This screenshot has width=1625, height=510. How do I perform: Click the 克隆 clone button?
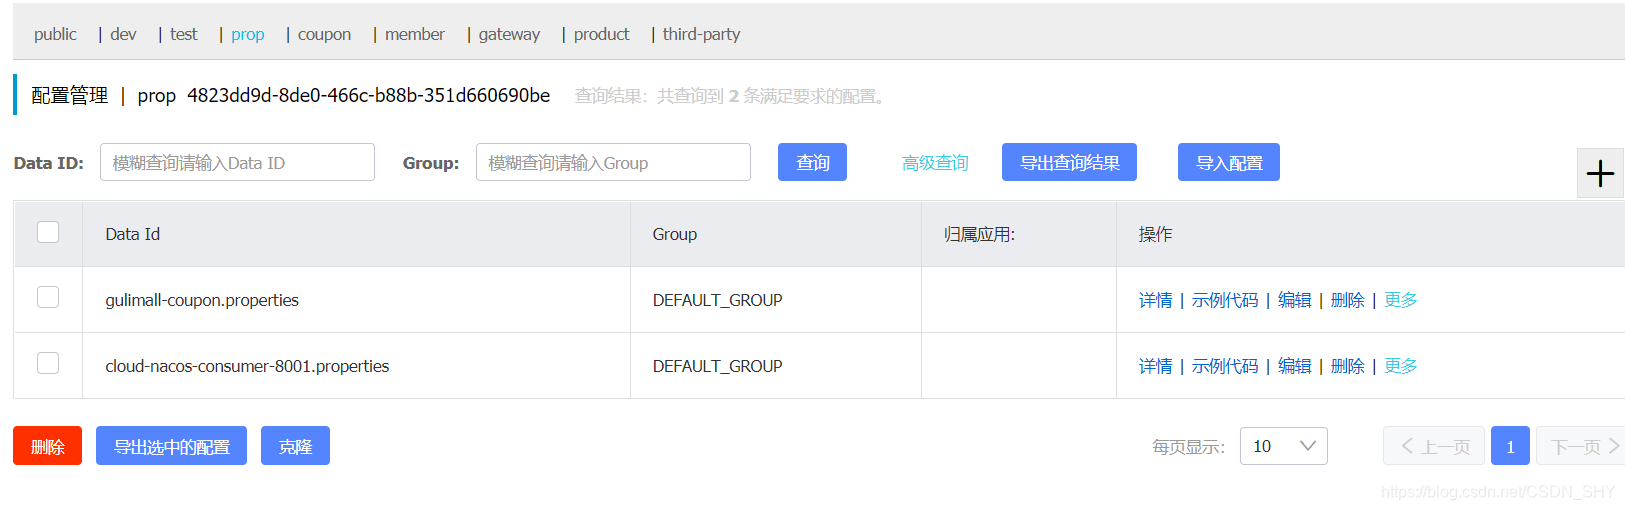click(295, 446)
